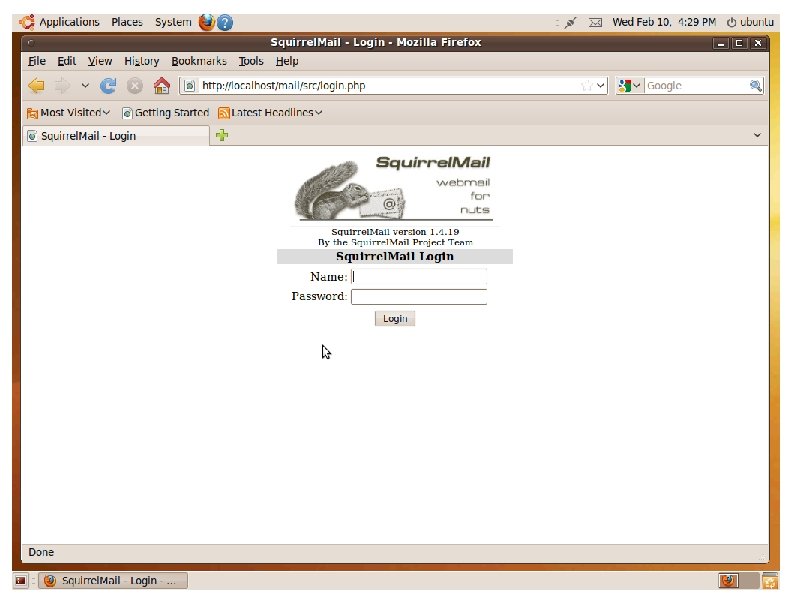This screenshot has width=794, height=595.
Task: Open the list all tabs dropdown
Action: click(757, 135)
